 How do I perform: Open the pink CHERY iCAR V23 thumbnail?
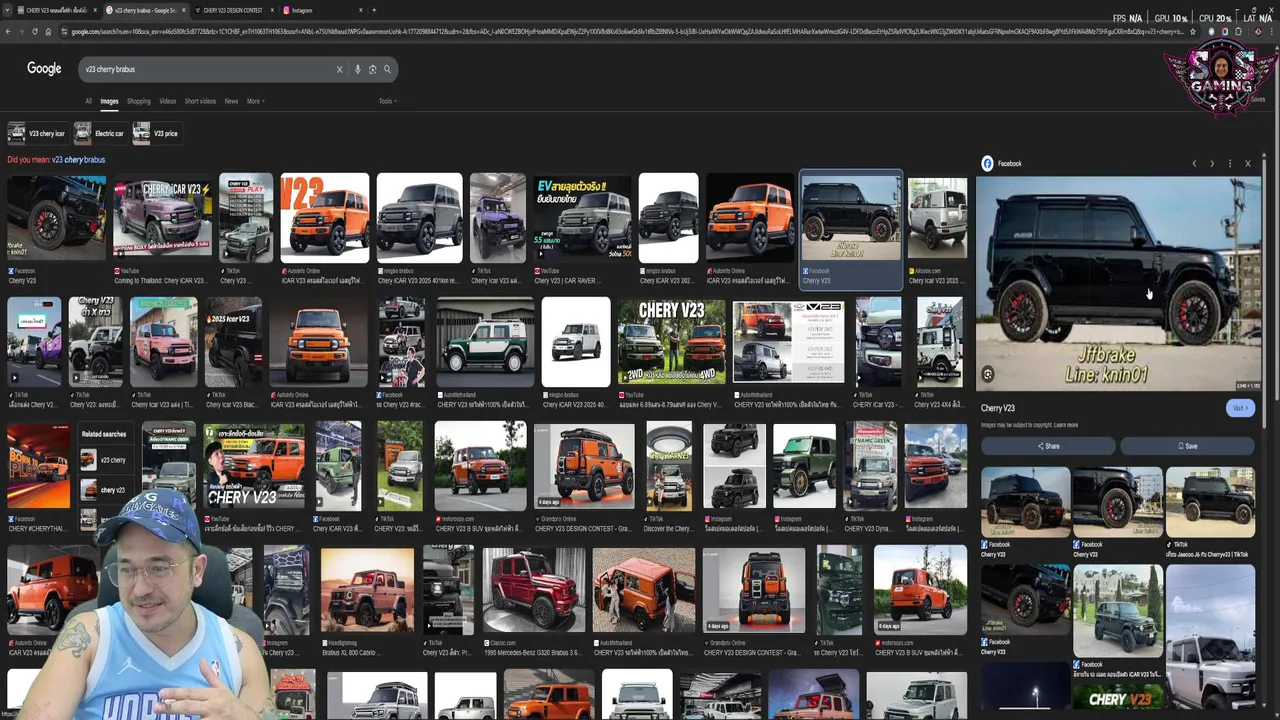coord(162,218)
